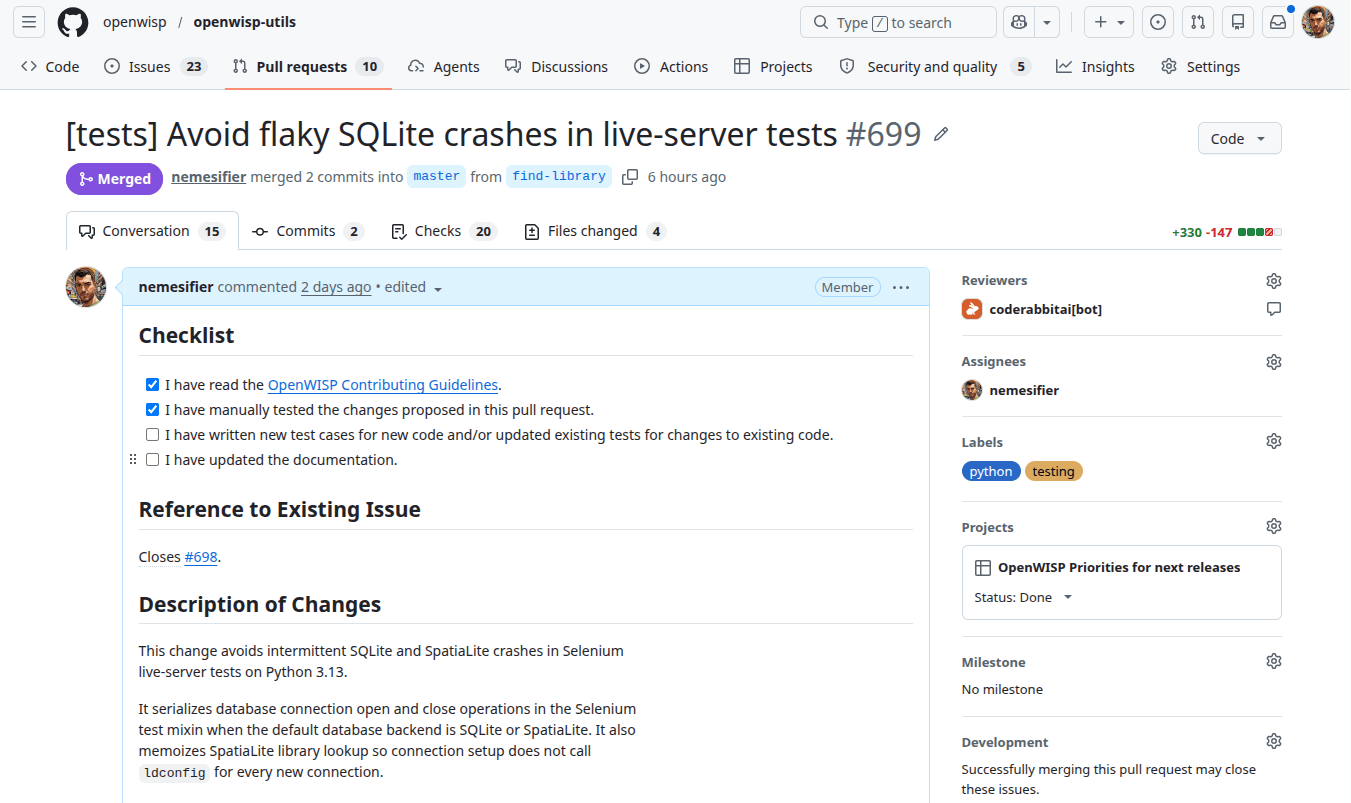Switch to the Files changed tab
This screenshot has height=803, width=1351.
595,231
